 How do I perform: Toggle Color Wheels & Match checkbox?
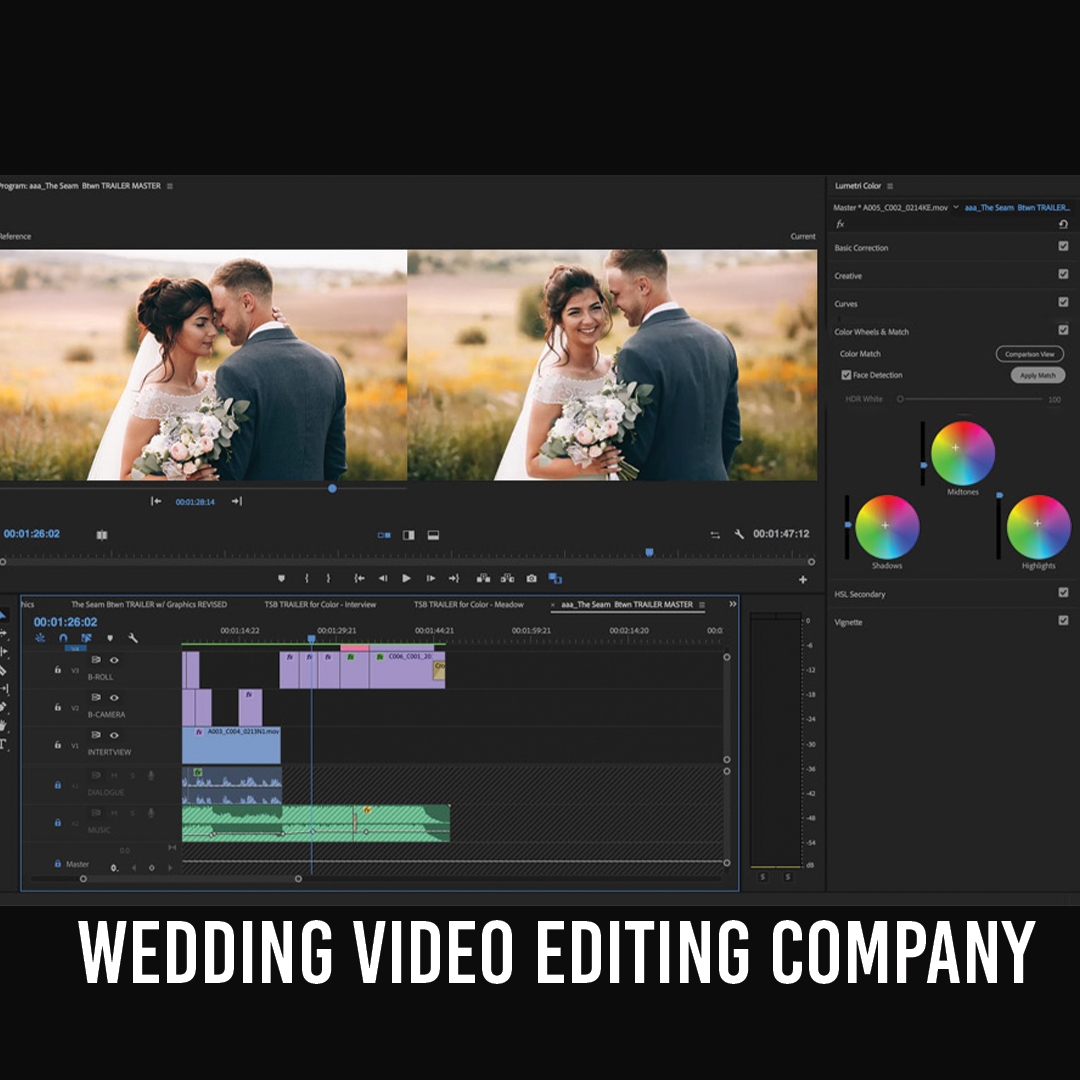1063,330
